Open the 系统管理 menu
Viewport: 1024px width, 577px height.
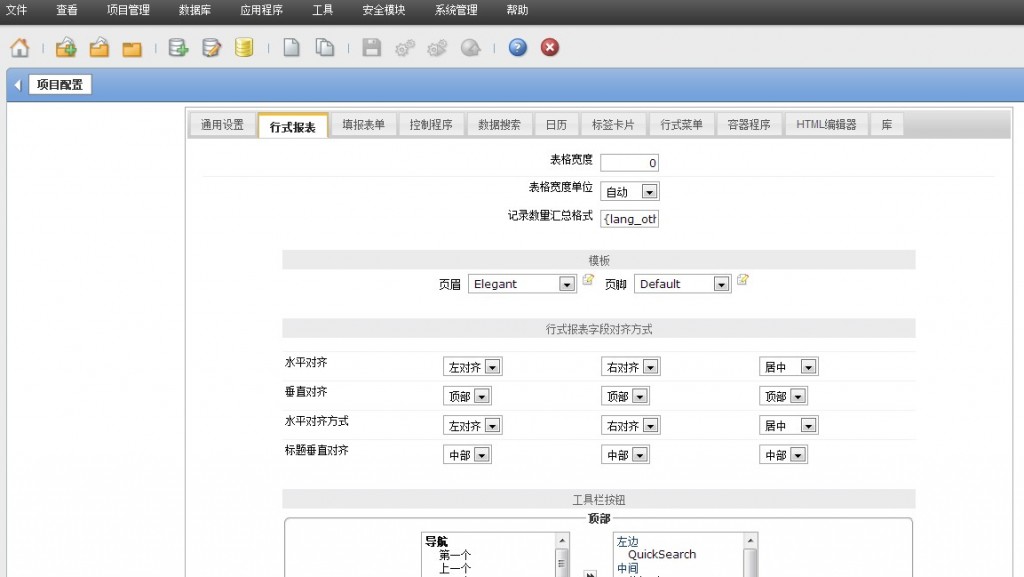(456, 10)
